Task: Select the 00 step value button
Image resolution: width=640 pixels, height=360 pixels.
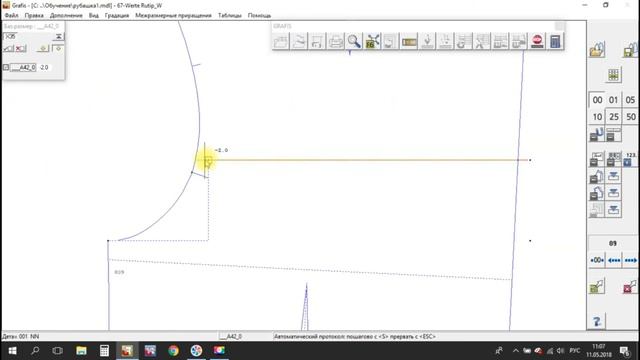Action: click(597, 100)
